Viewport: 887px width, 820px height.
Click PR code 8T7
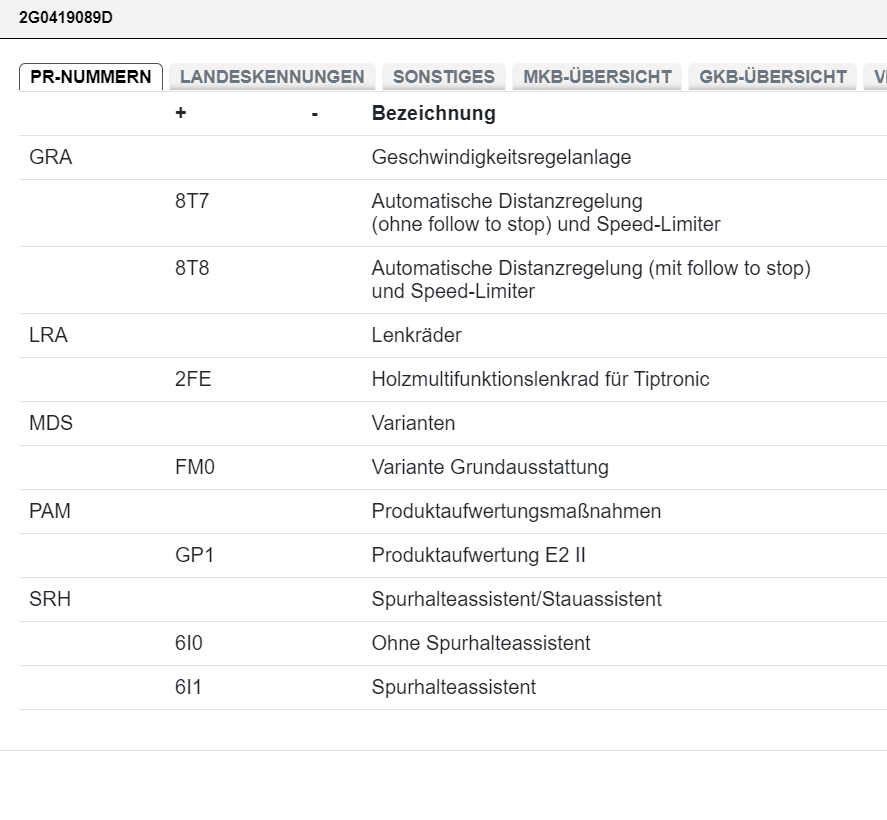(x=192, y=201)
